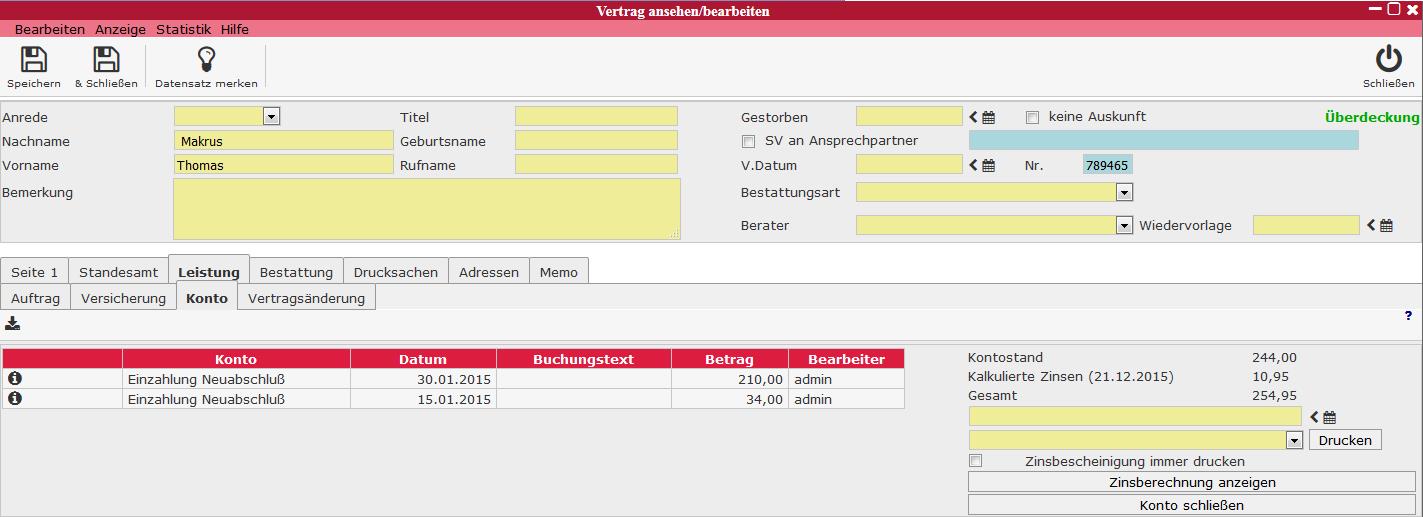Check SV an Ansprechpartner checkbox
Screen dimensions: 1423x517
click(748, 141)
